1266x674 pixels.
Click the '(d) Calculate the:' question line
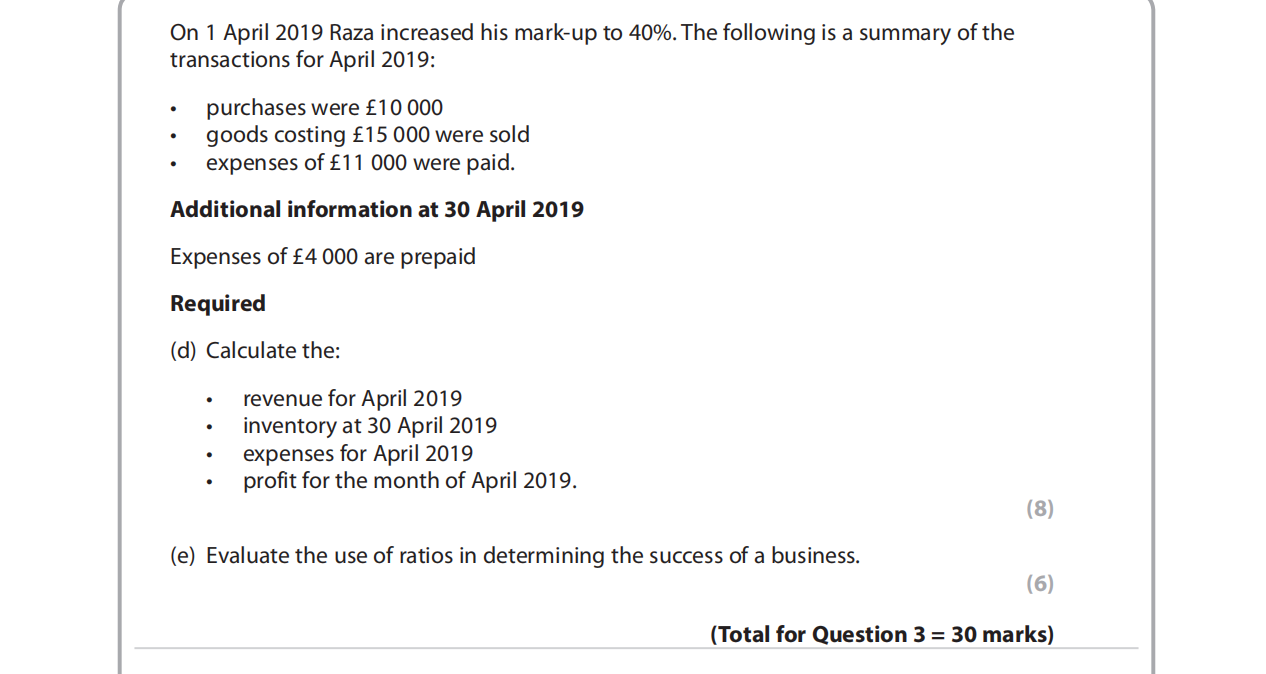coord(255,351)
